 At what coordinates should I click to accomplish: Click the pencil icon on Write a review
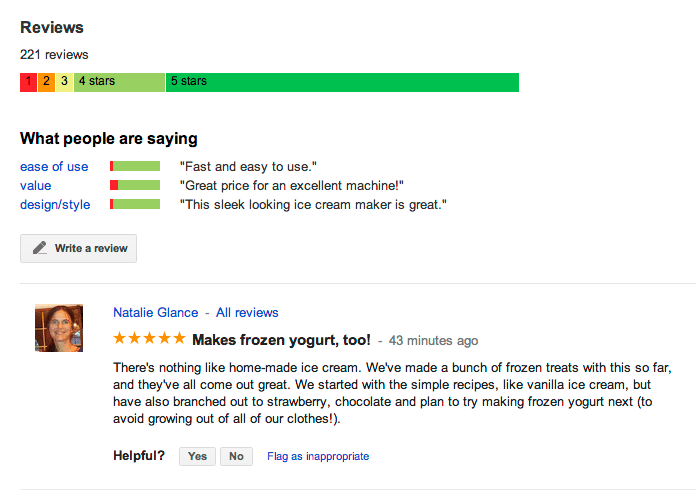coord(40,248)
